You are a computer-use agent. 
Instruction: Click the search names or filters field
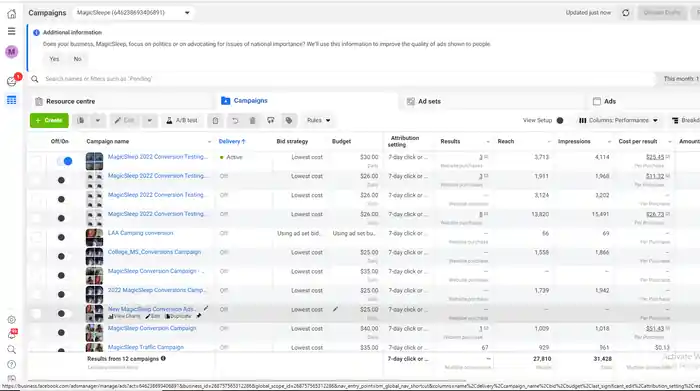coord(342,79)
